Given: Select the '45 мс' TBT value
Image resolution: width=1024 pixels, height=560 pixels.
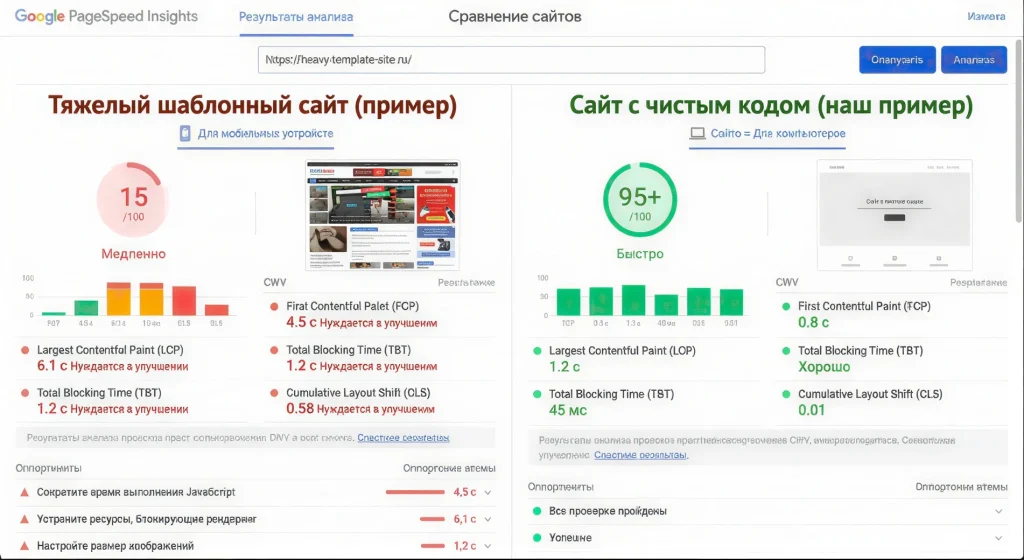Looking at the screenshot, I should tap(568, 411).
